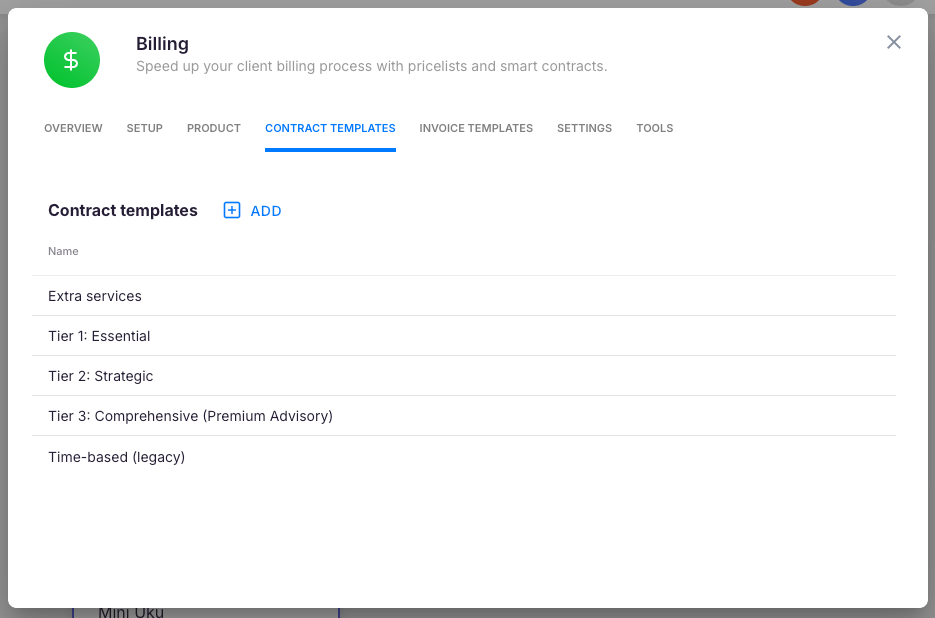Image resolution: width=935 pixels, height=618 pixels.
Task: Open the Tools tab
Action: click(x=655, y=128)
